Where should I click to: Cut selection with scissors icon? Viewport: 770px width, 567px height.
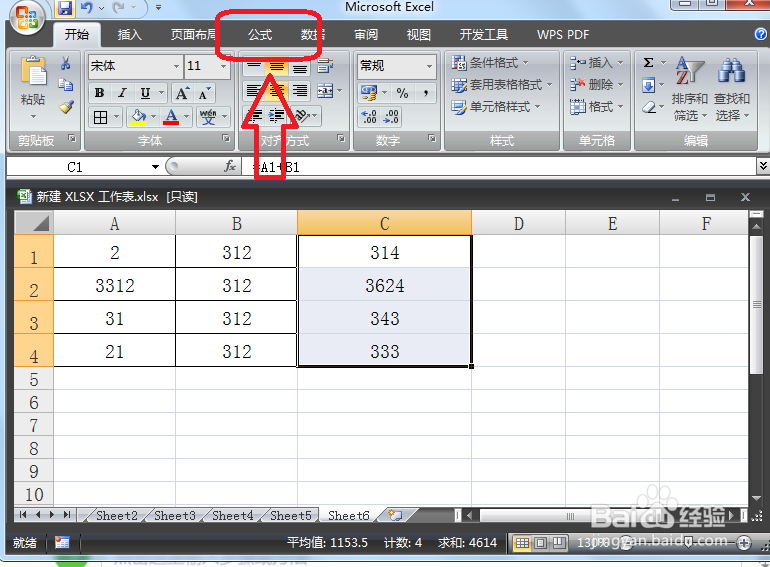pos(66,63)
